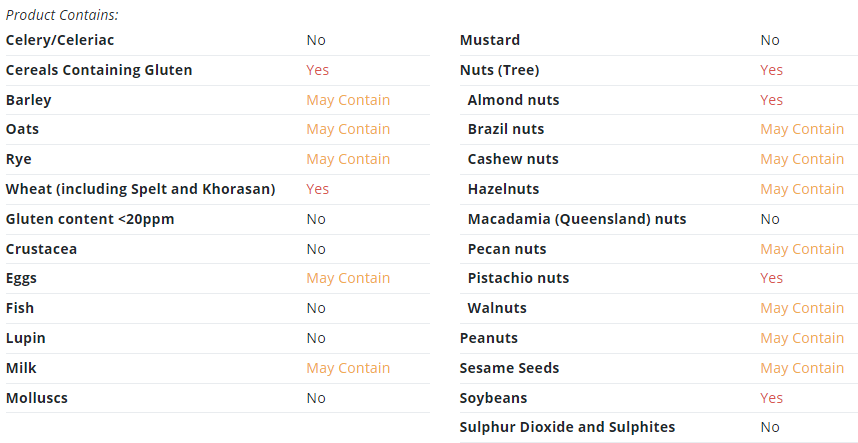Click the Macadamia (Queensland) nuts label
This screenshot has width=858, height=443.
[577, 219]
